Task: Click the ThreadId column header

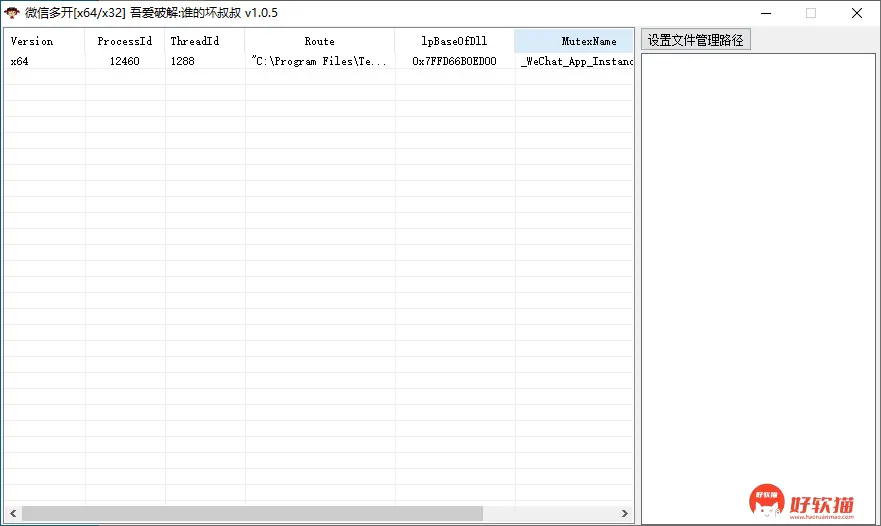Action: [x=205, y=41]
